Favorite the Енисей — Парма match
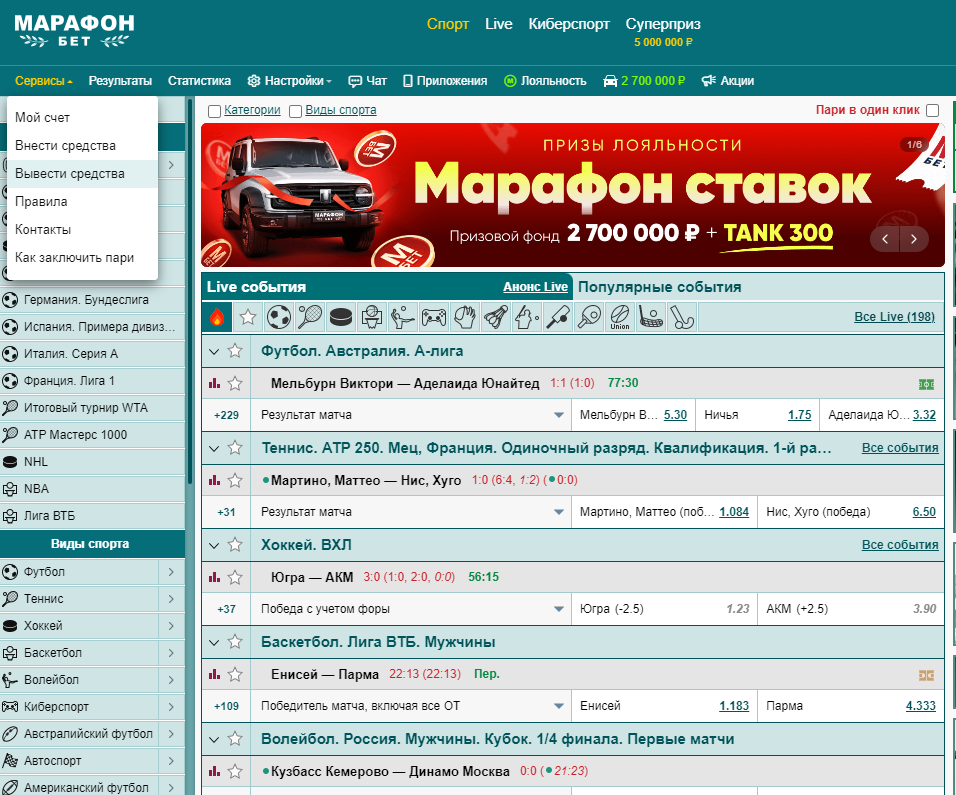This screenshot has width=956, height=795. click(x=235, y=674)
